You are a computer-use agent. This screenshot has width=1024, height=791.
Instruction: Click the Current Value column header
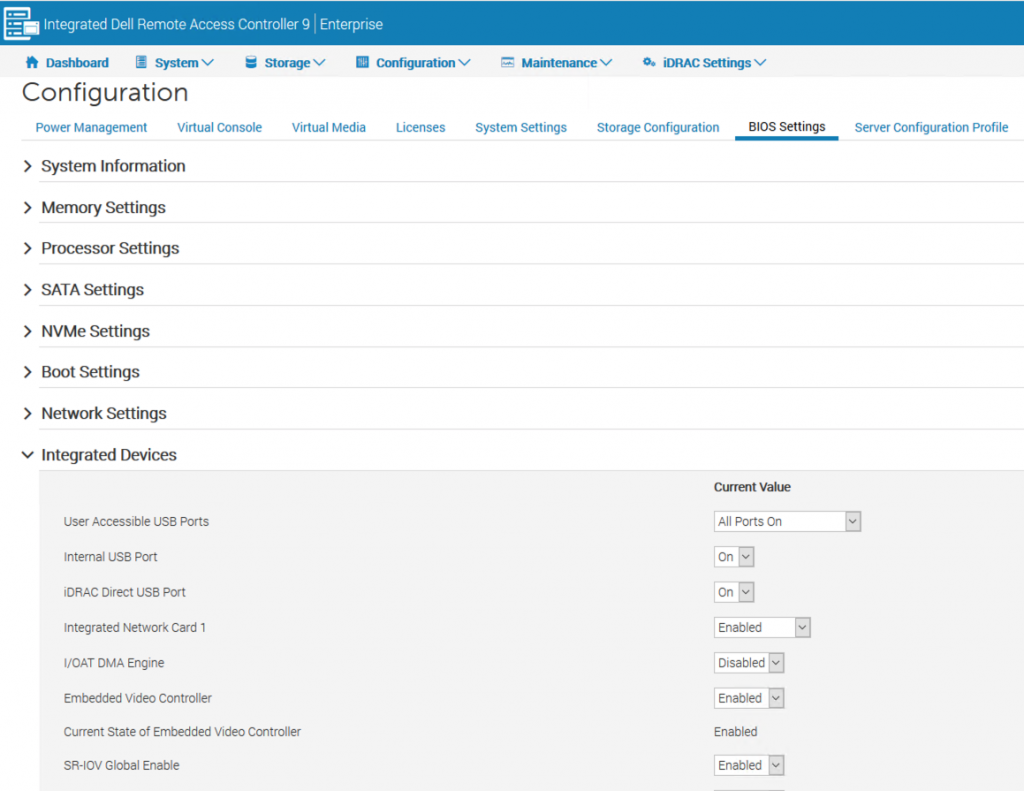[x=752, y=487]
